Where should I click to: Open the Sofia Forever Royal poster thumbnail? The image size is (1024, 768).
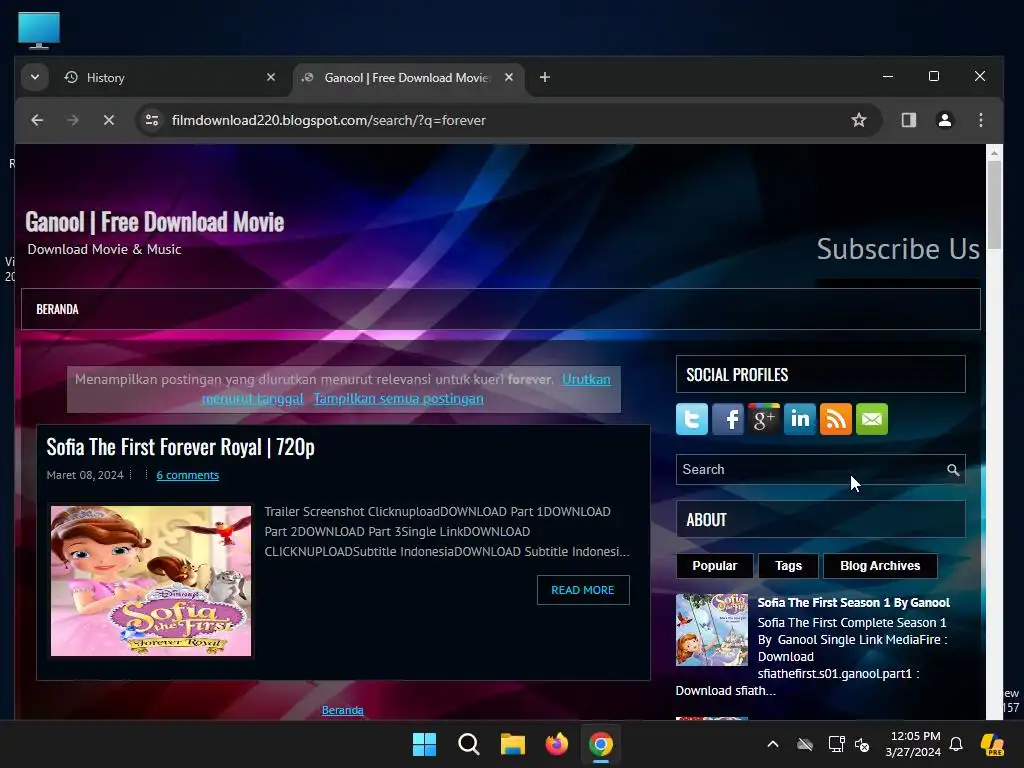tap(151, 581)
